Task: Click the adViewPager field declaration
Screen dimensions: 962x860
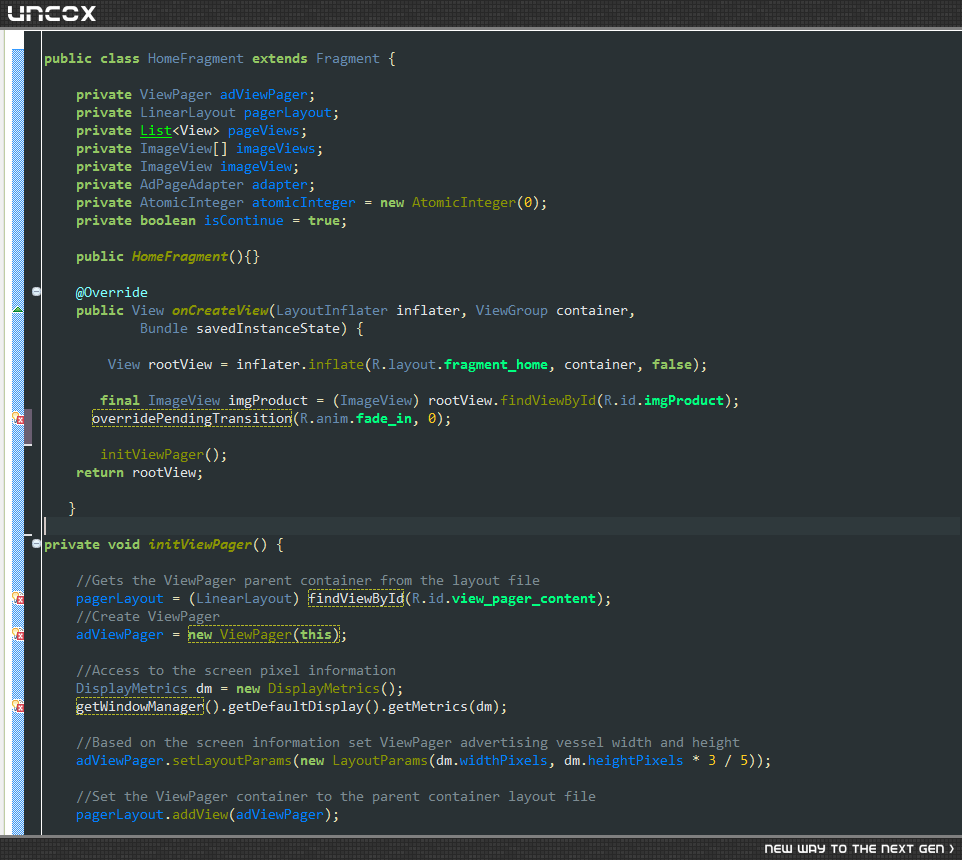Action: point(264,94)
